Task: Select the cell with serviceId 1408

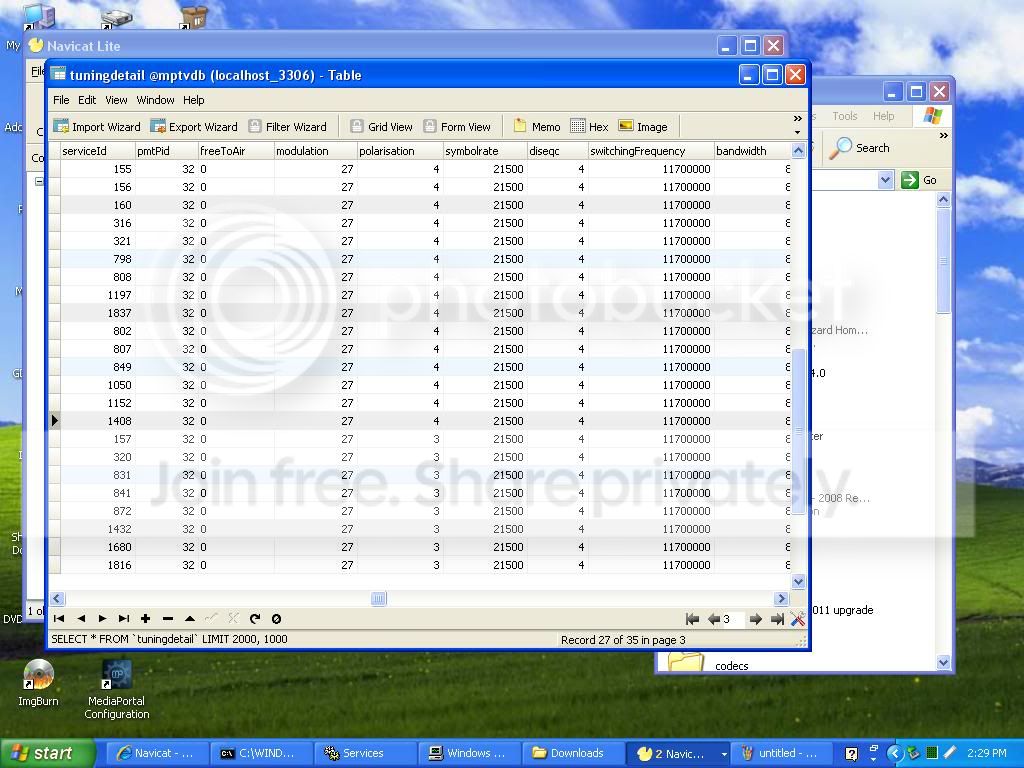Action: click(x=98, y=421)
